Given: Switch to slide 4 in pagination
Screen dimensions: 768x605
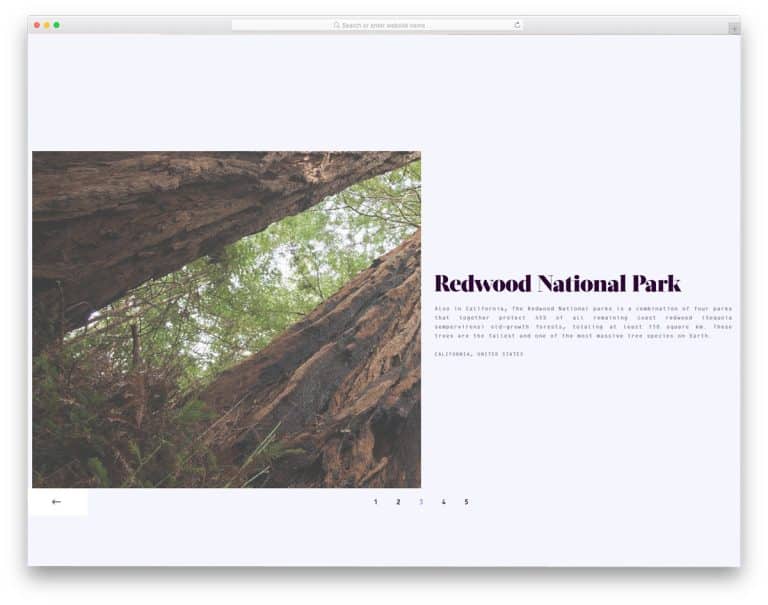Looking at the screenshot, I should (x=444, y=502).
